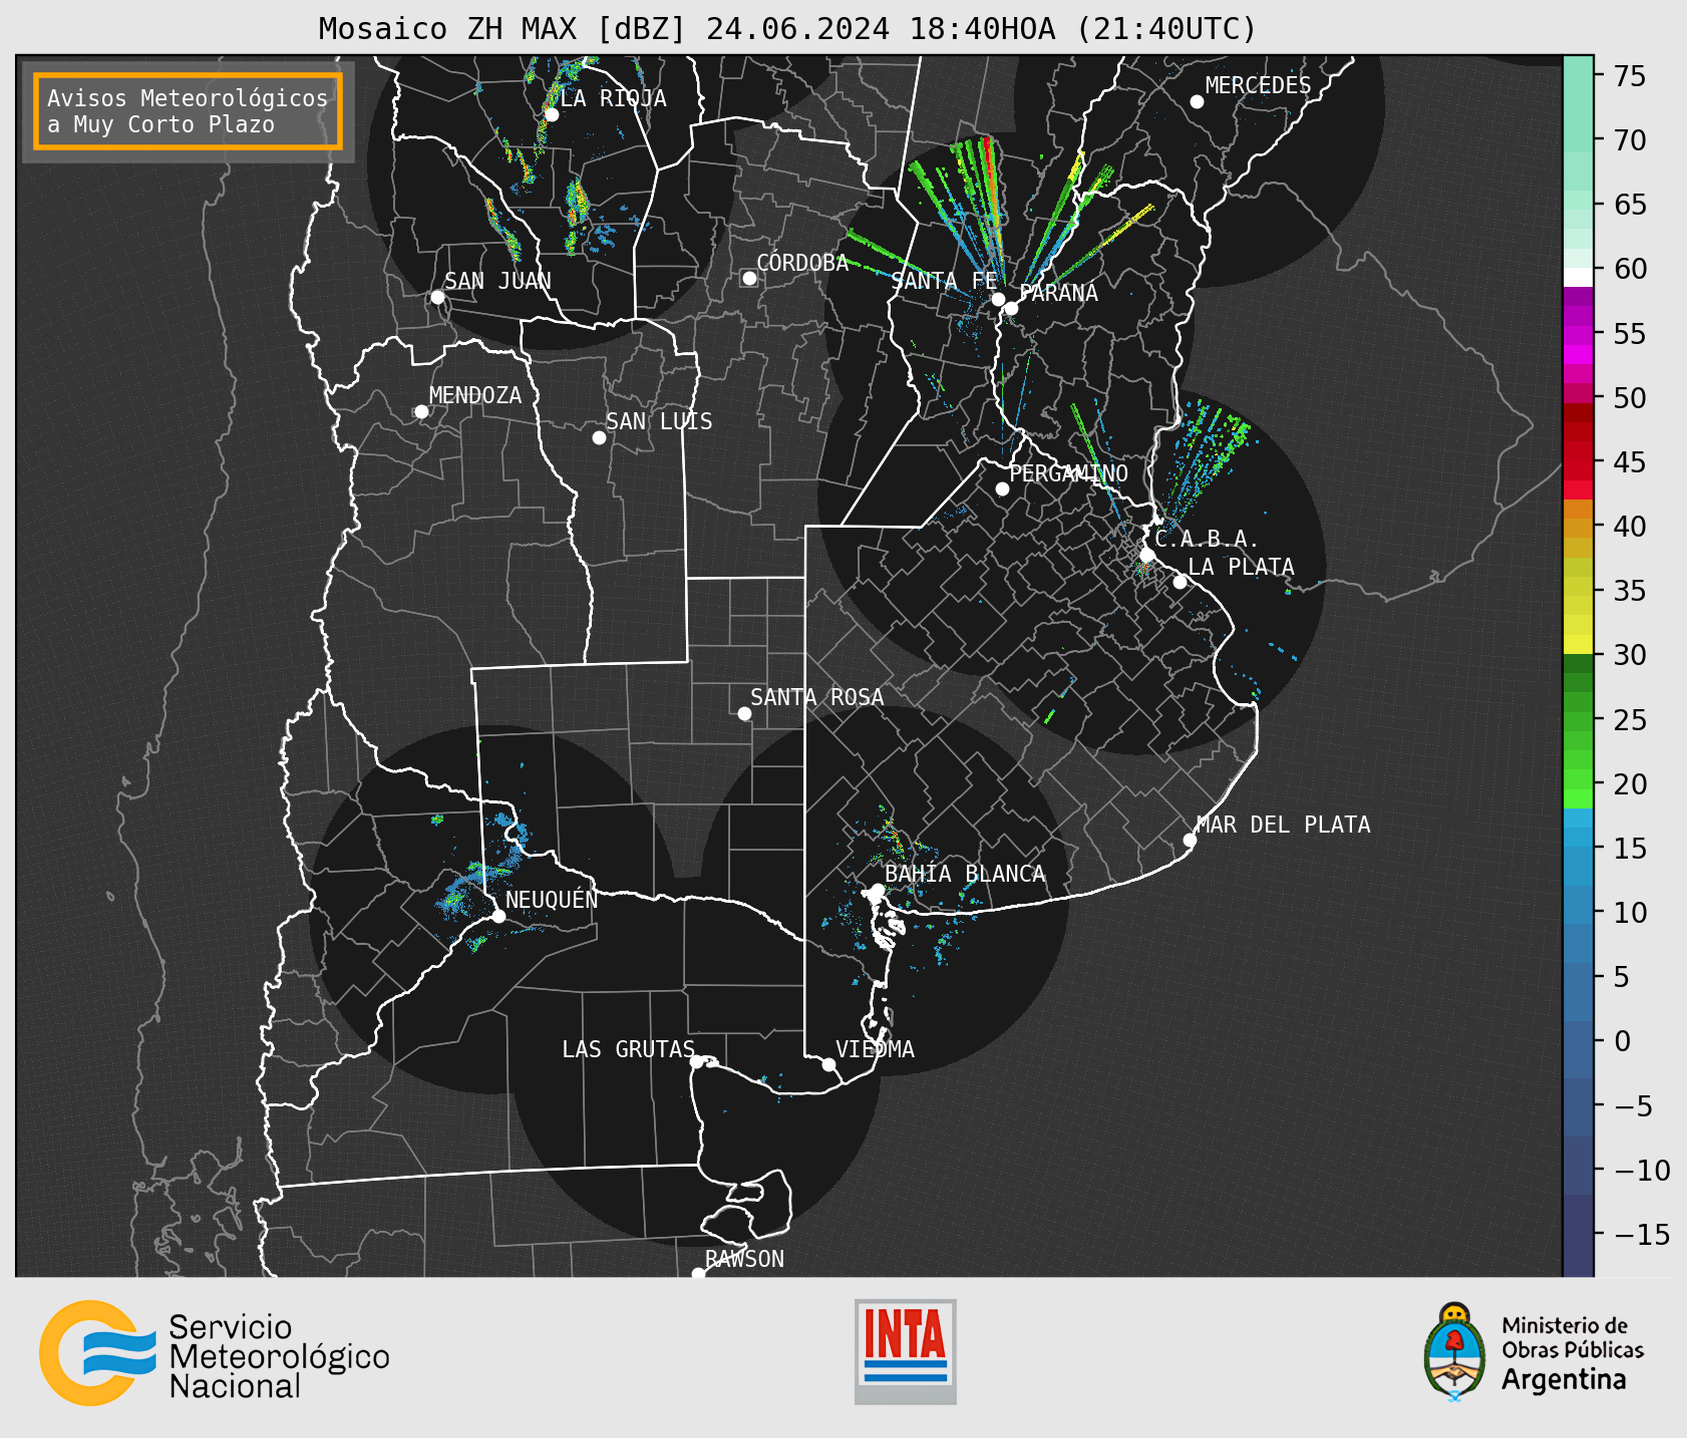1687x1438 pixels.
Task: Select the La Plata city marker
Action: tap(1180, 582)
